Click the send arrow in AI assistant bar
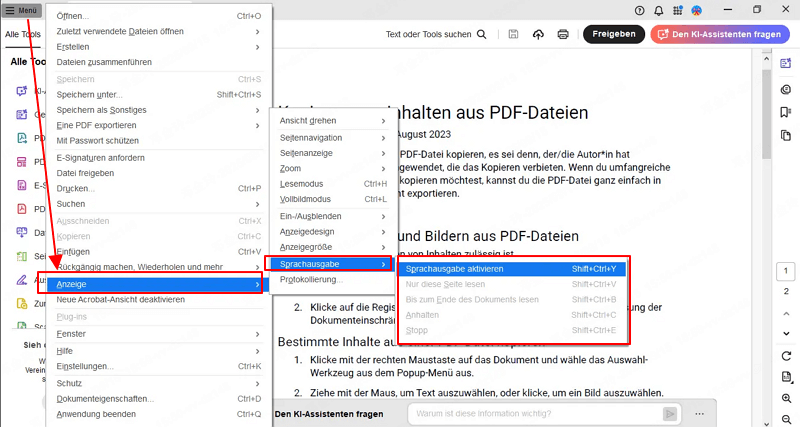The width and height of the screenshot is (800, 427). [x=670, y=414]
